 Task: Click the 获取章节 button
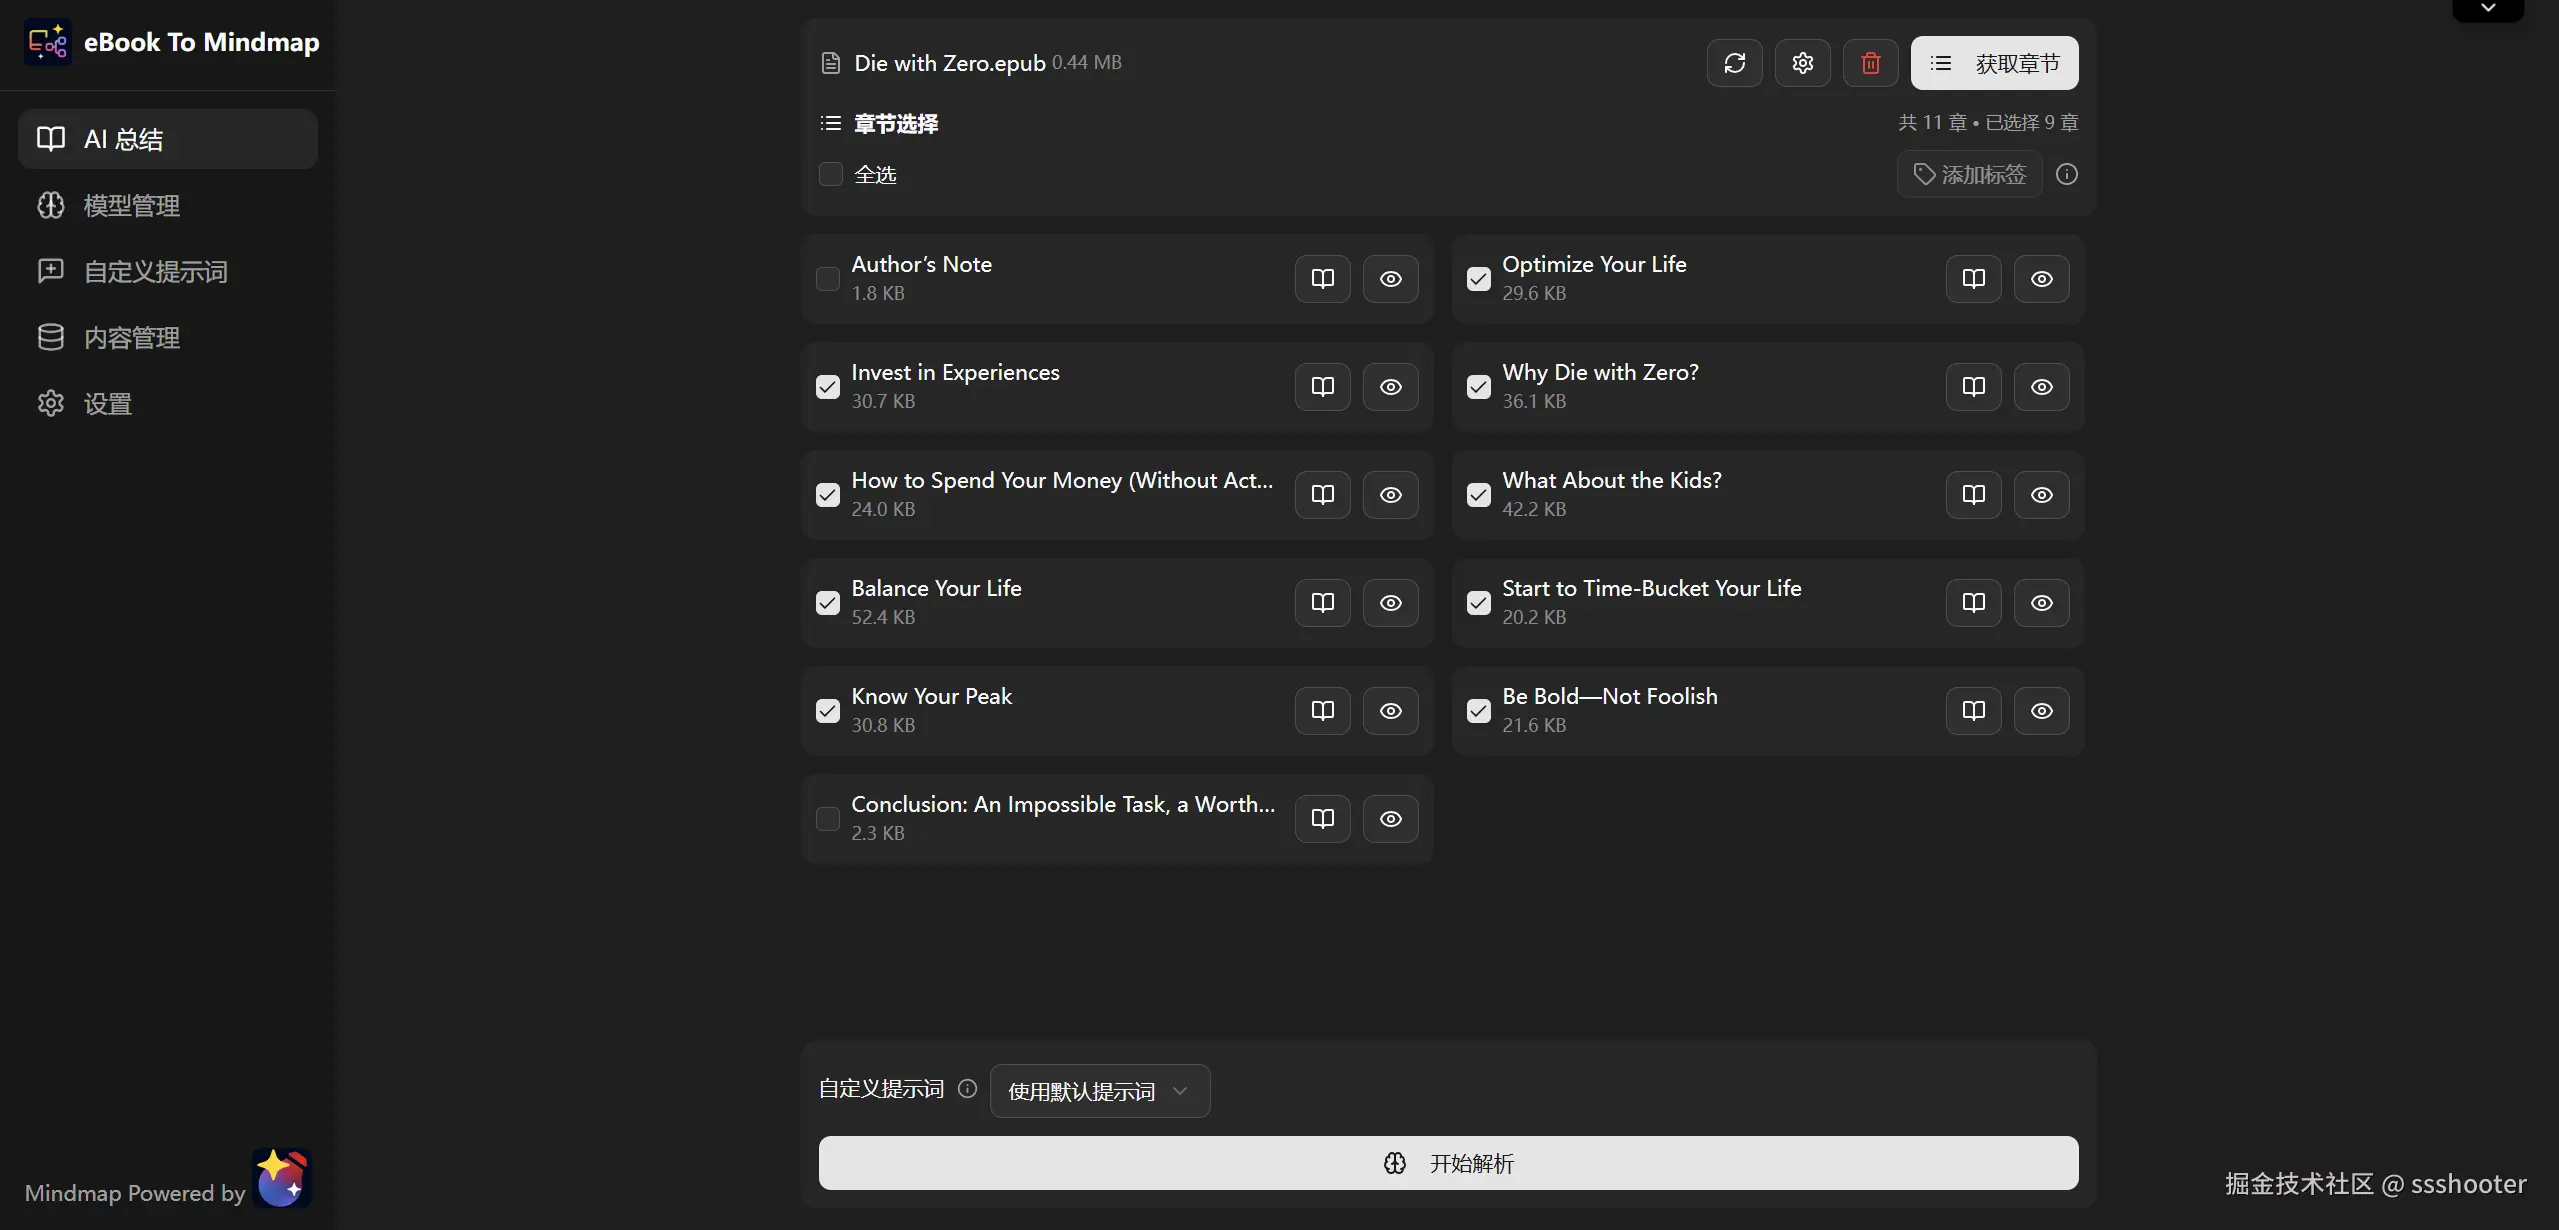pyautogui.click(x=1994, y=63)
